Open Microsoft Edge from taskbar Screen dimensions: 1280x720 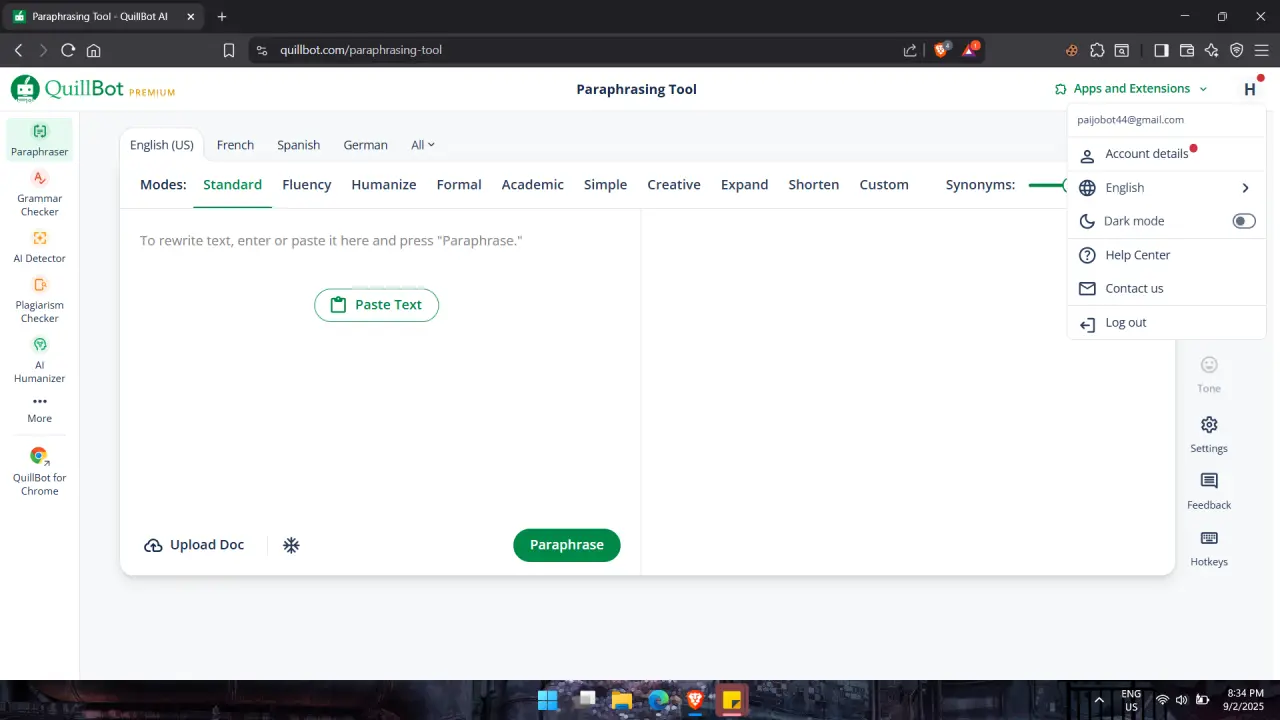(658, 700)
